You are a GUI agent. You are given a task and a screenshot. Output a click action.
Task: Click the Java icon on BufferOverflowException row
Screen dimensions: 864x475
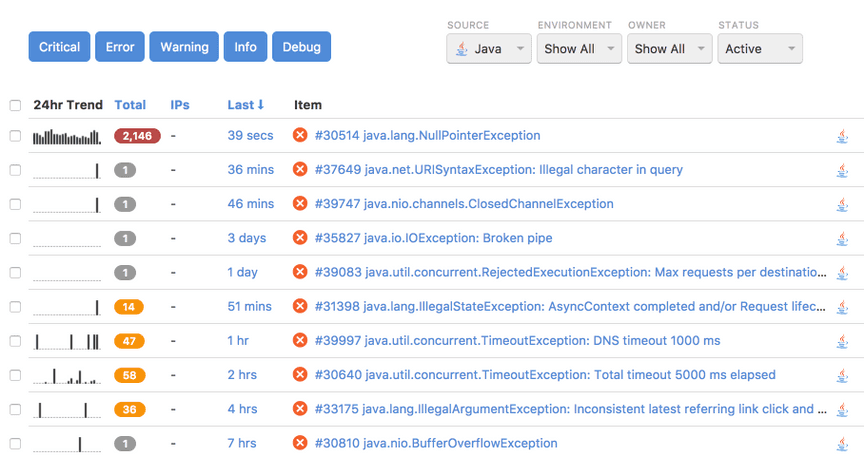842,444
